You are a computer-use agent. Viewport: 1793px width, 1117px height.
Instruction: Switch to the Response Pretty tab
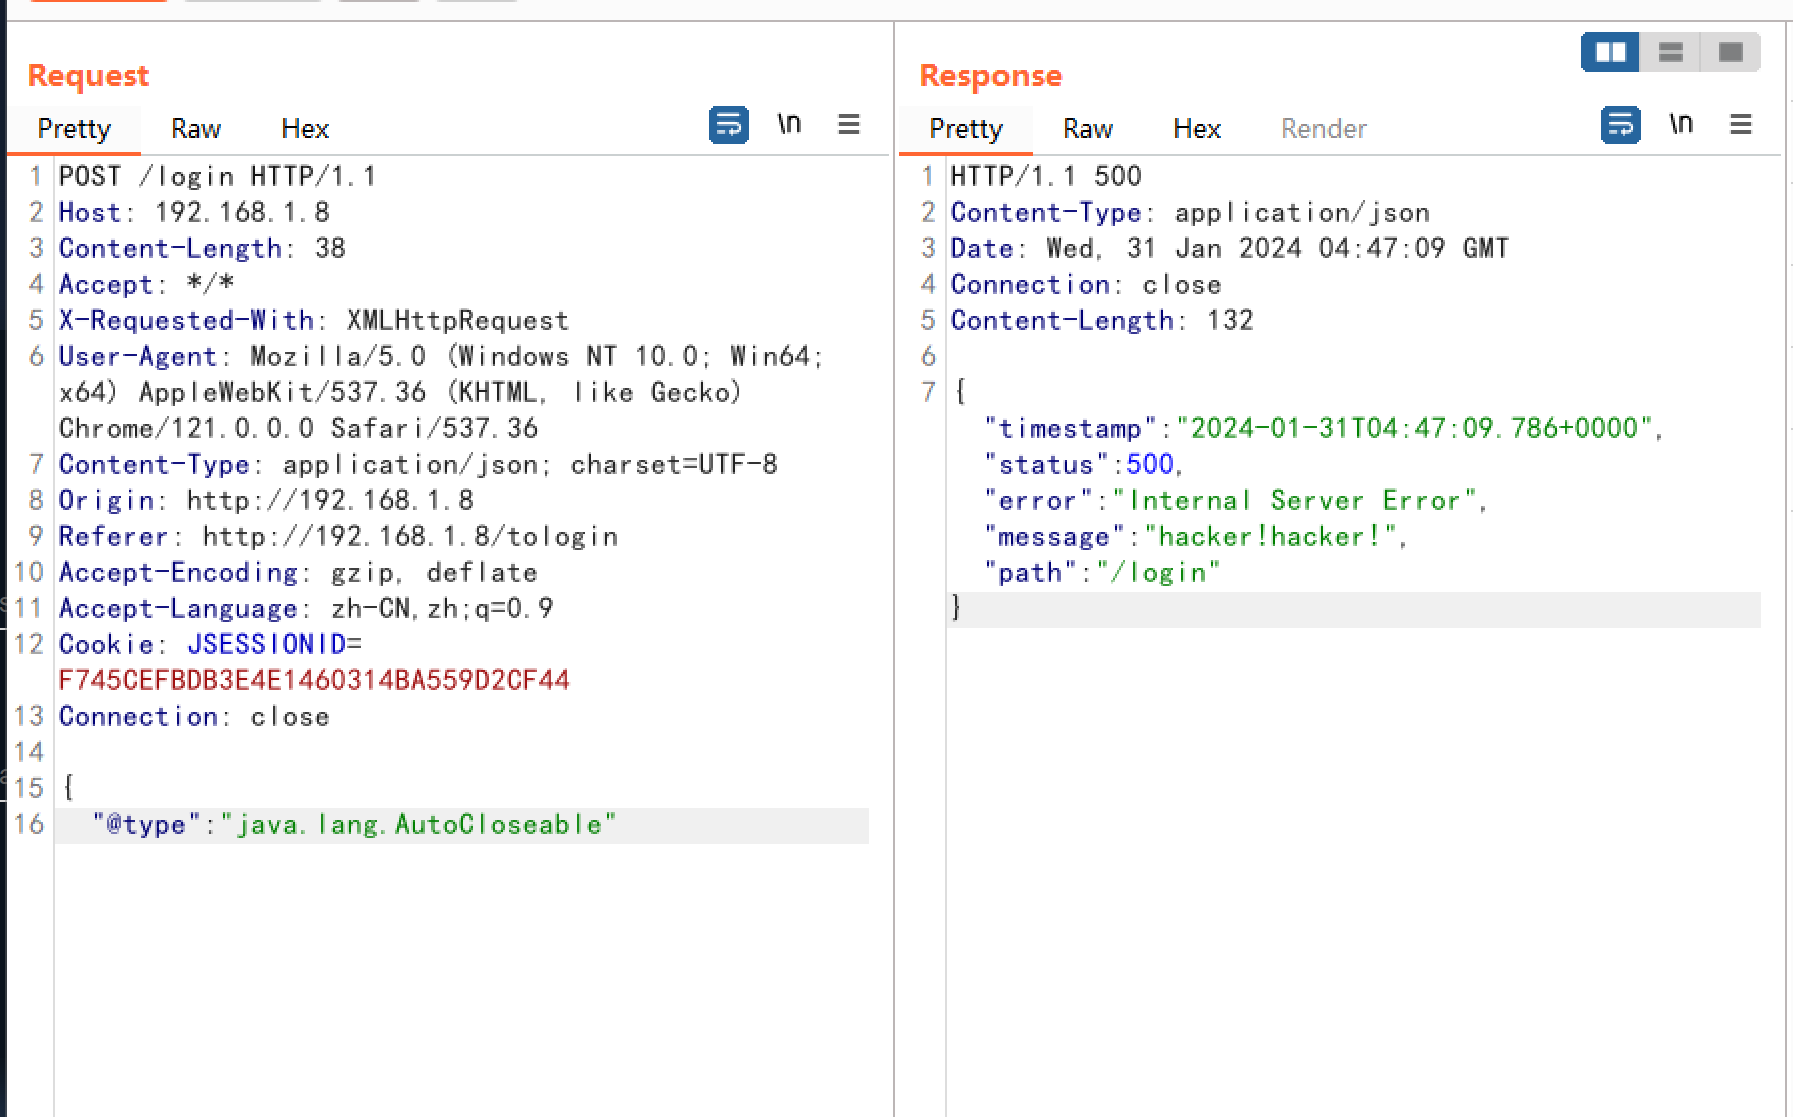tap(965, 129)
